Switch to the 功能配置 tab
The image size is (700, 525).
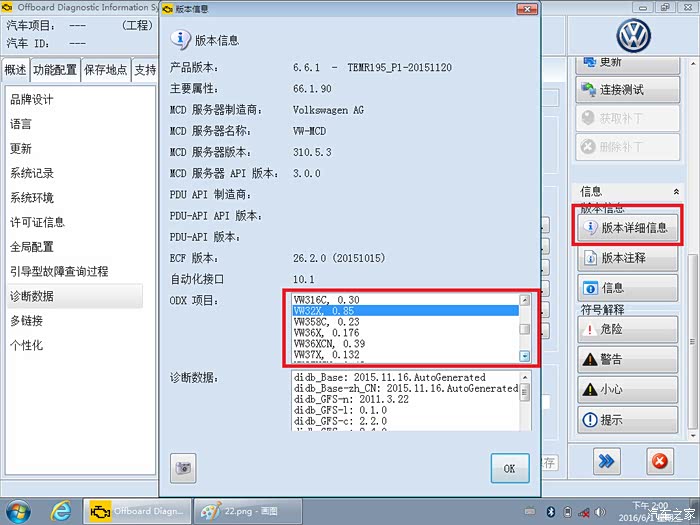(55, 70)
